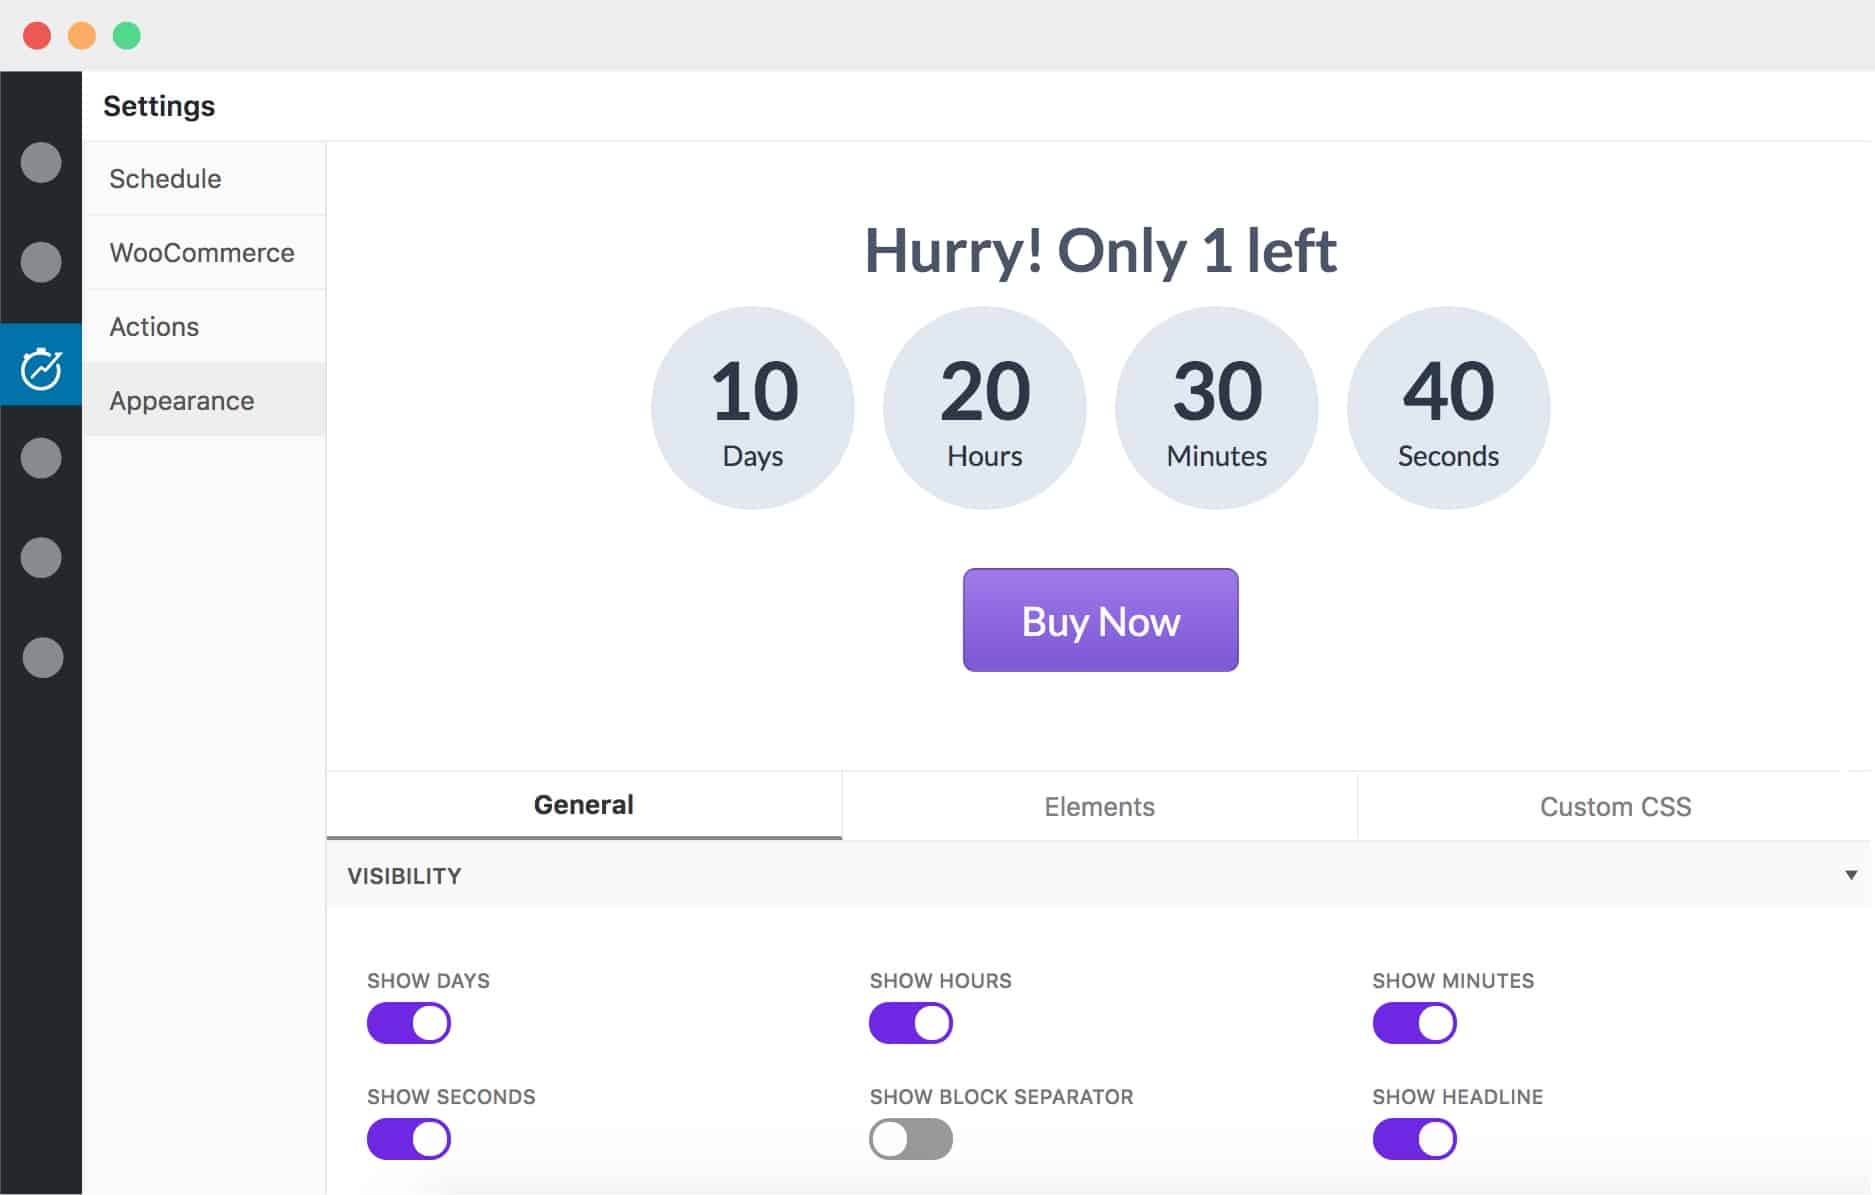This screenshot has height=1195, width=1875.
Task: Select the highlighted countdown timer icon in sidebar
Action: (x=41, y=365)
